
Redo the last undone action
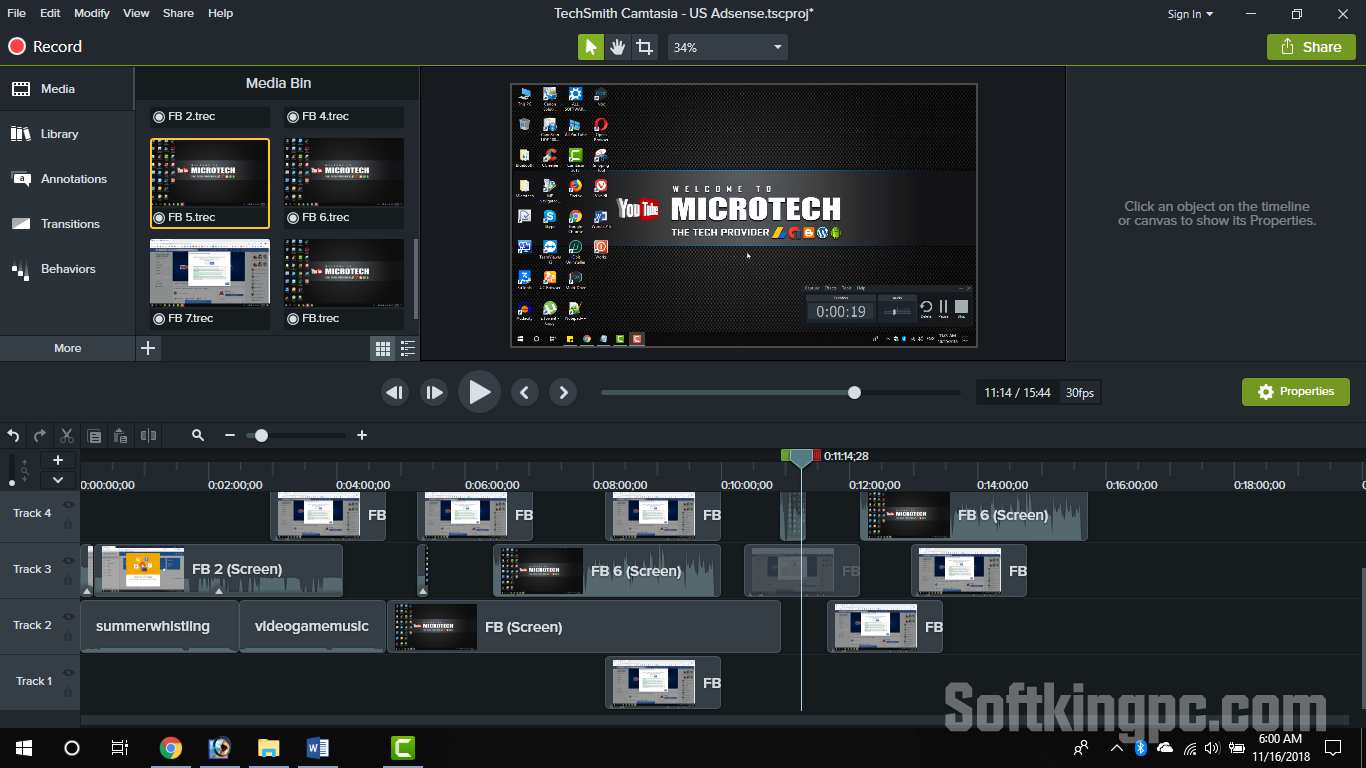40,435
